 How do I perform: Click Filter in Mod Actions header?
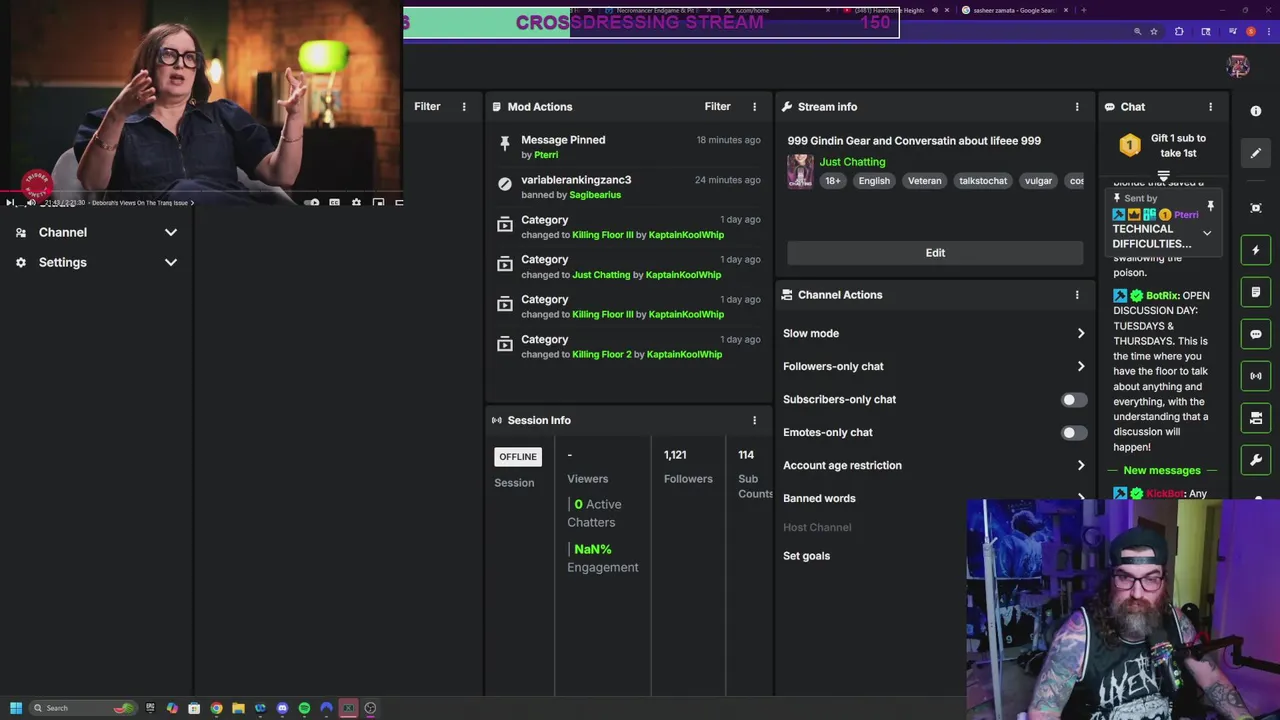coord(718,107)
